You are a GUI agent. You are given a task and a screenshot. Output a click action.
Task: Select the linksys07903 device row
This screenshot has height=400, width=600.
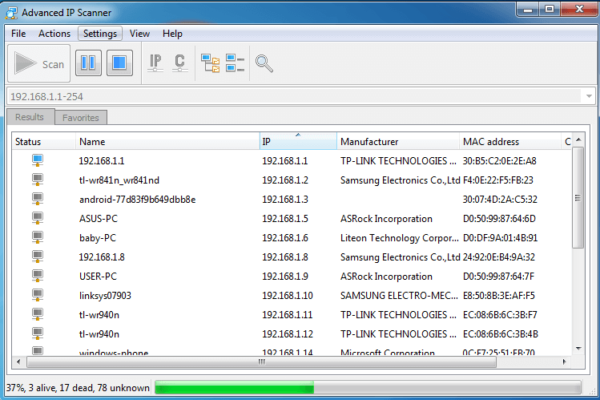coord(105,295)
